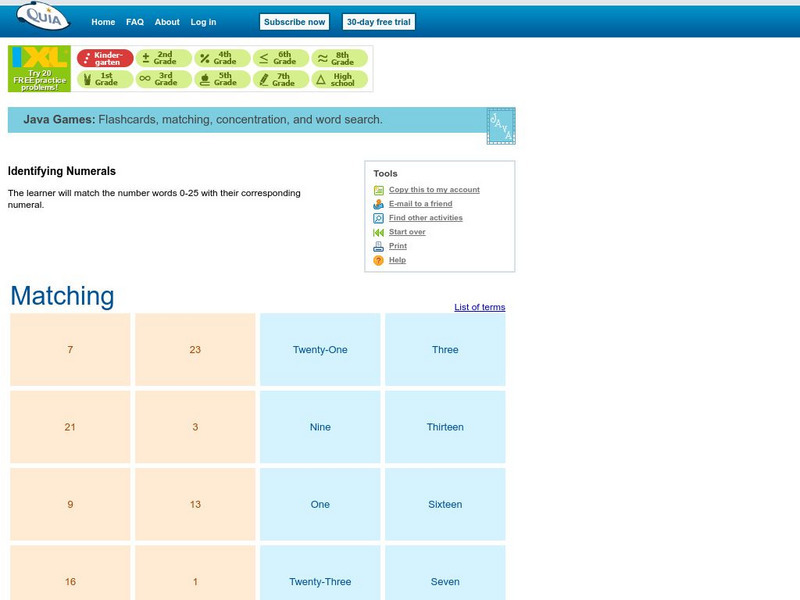Select the 5th Grade pill
The image size is (800, 600).
pos(222,79)
